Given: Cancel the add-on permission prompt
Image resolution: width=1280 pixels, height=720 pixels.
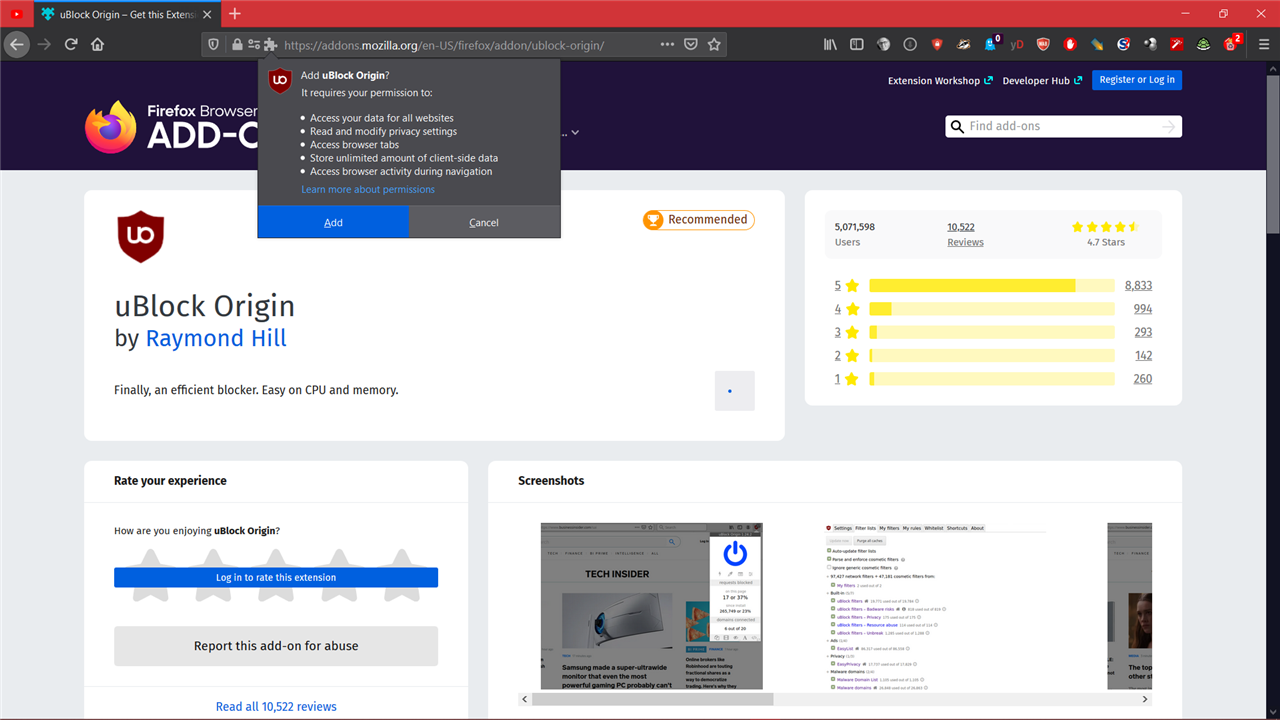Looking at the screenshot, I should click(x=484, y=222).
